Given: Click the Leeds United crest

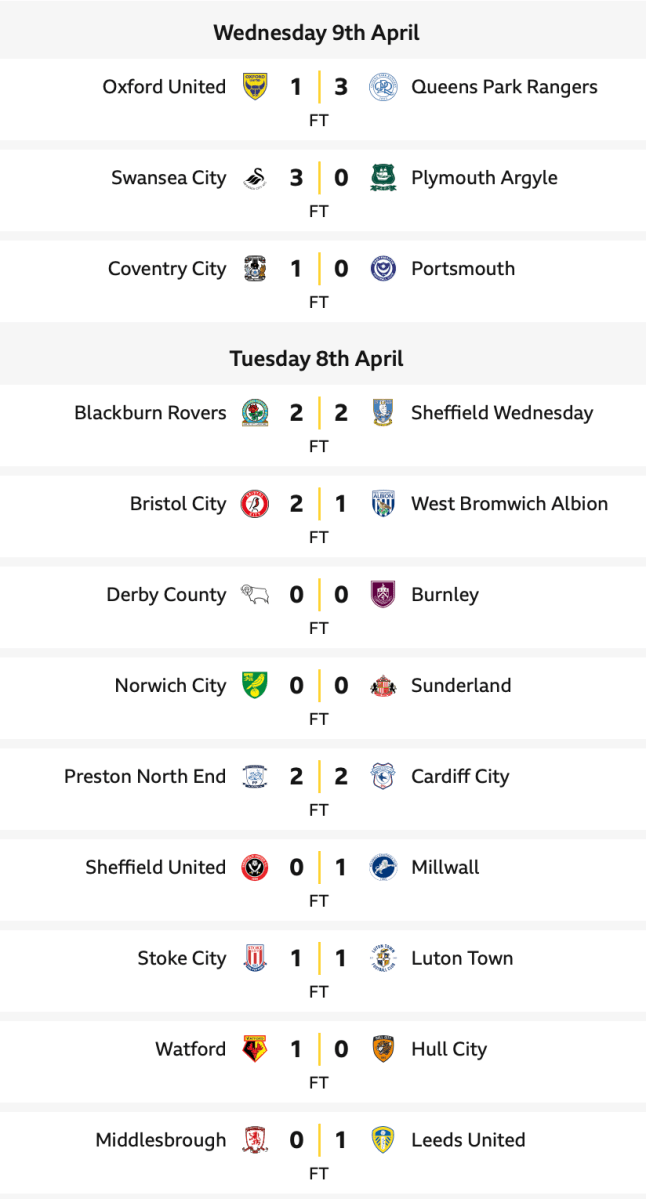Looking at the screenshot, I should click(x=382, y=1141).
